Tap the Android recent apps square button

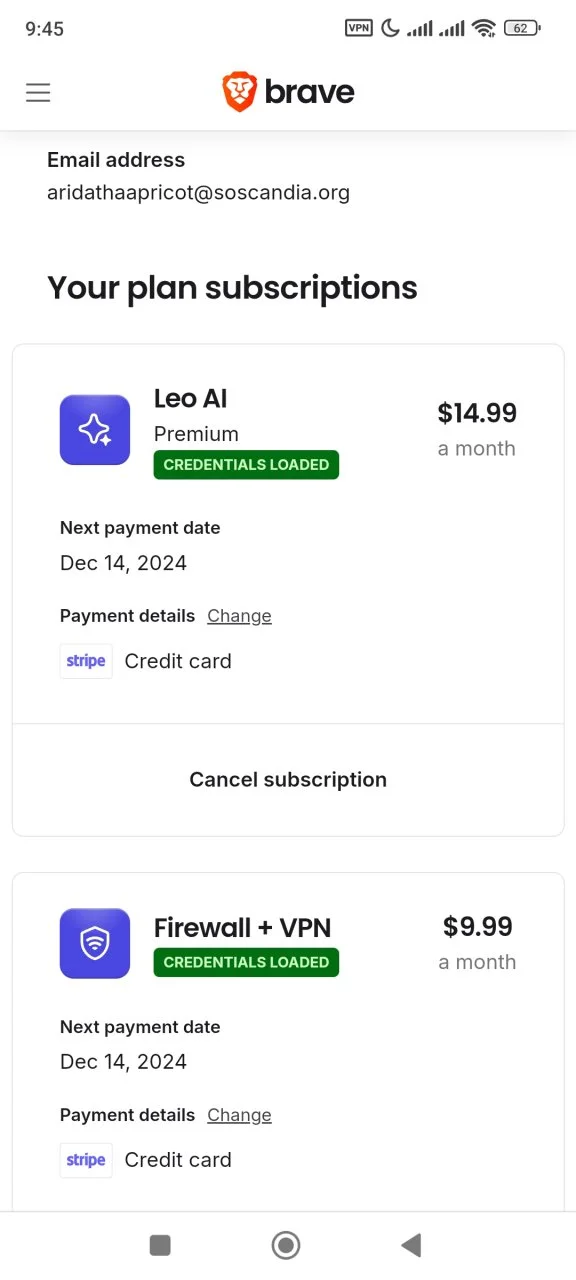point(160,1245)
